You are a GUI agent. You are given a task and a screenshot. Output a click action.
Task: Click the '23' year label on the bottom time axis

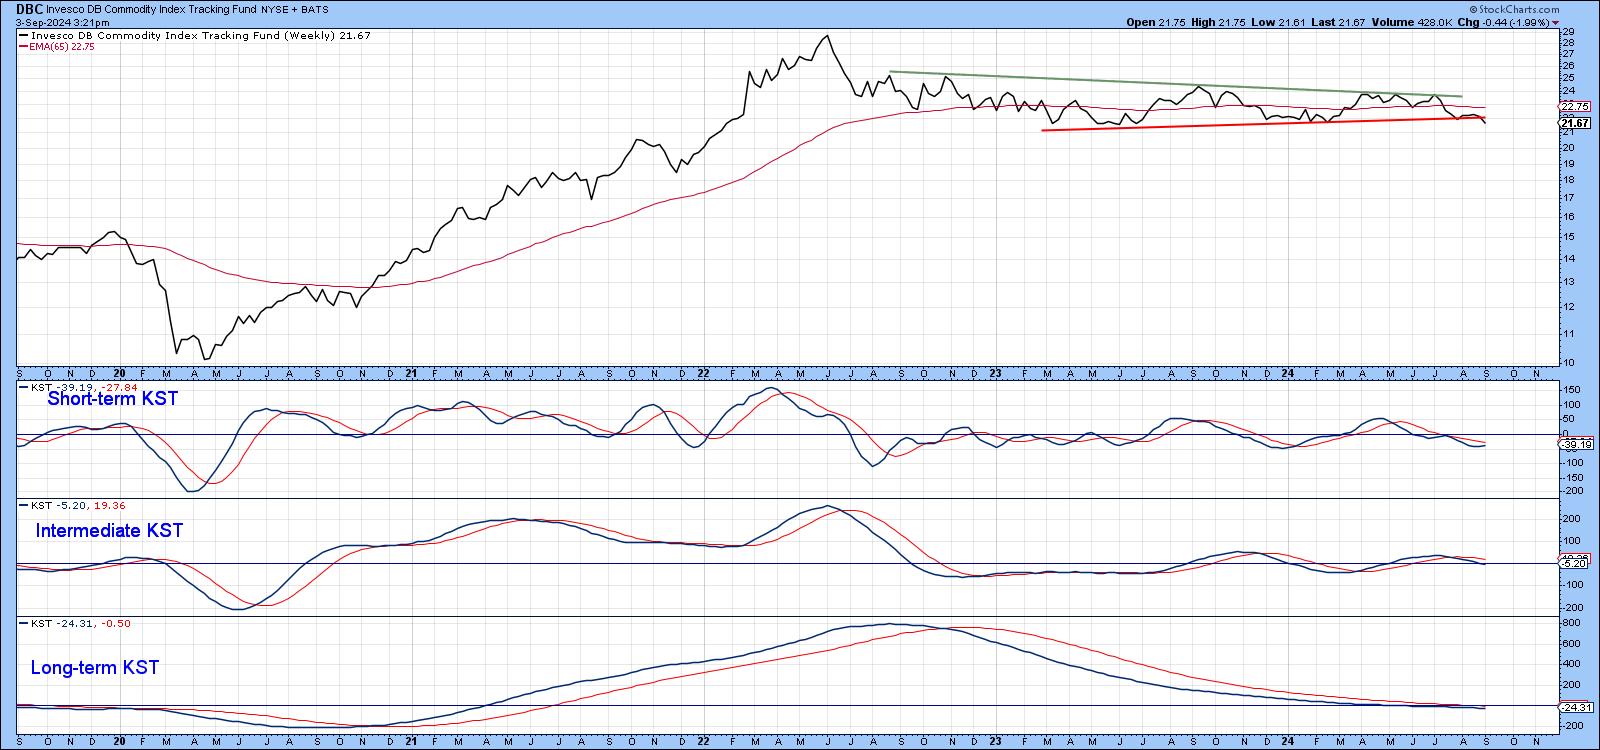995,742
